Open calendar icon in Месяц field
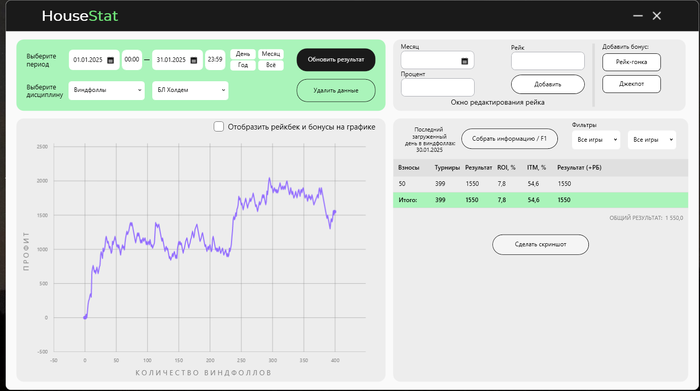Screen dimensions: 700x391 (x=464, y=61)
